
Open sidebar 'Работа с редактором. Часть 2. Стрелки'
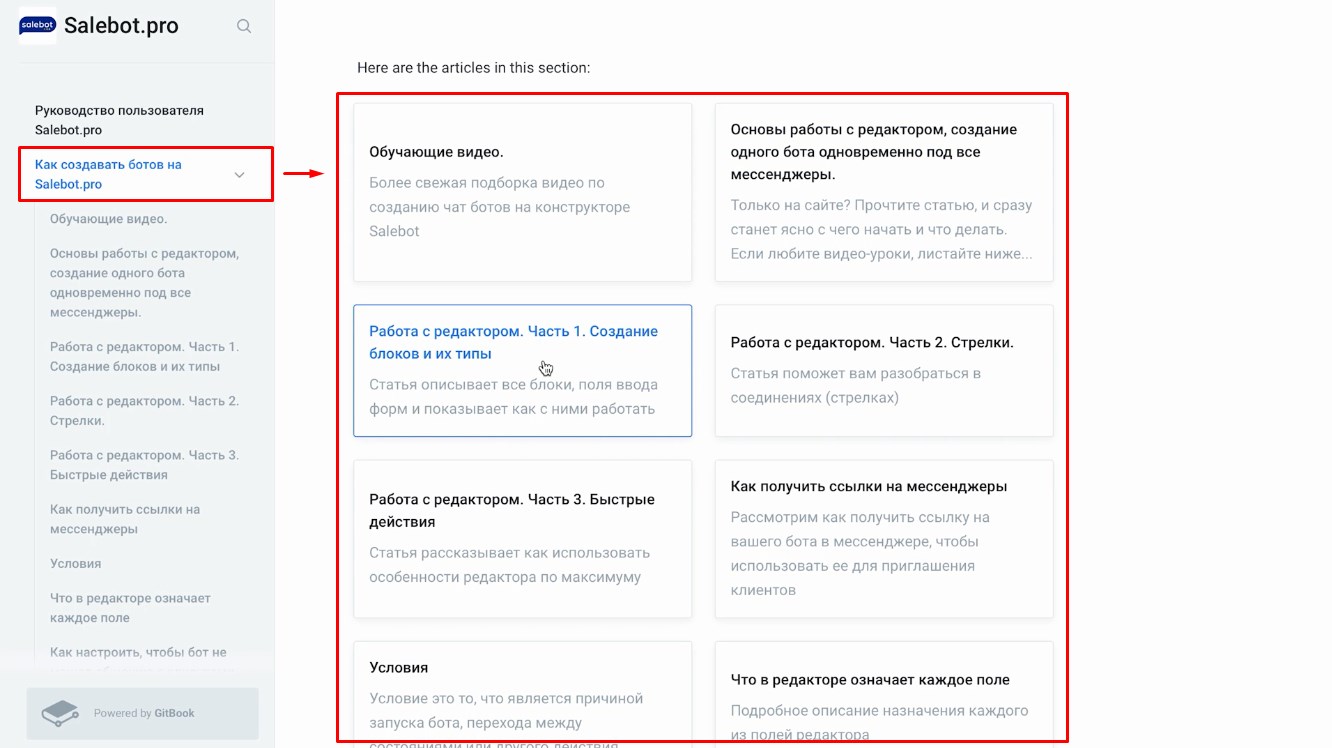144,411
